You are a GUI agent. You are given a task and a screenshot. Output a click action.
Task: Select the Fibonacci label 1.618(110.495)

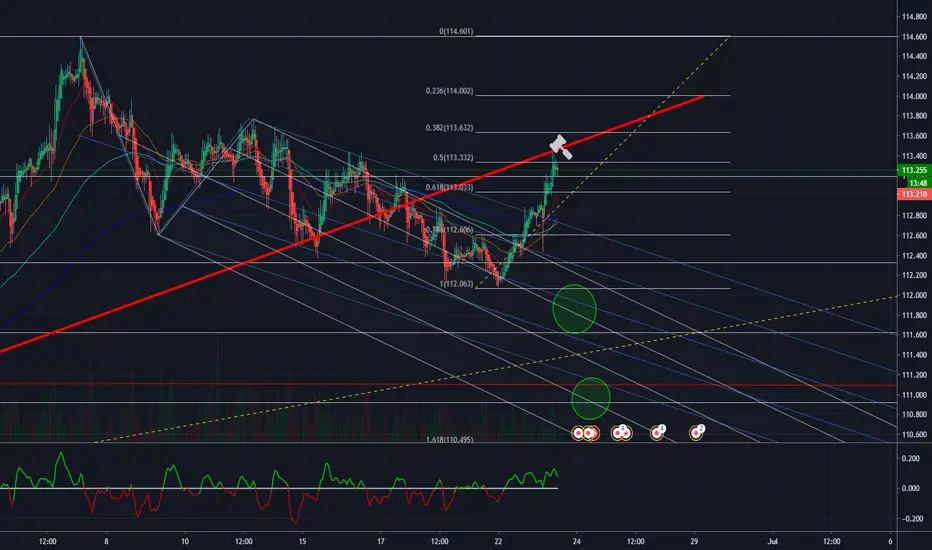449,439
